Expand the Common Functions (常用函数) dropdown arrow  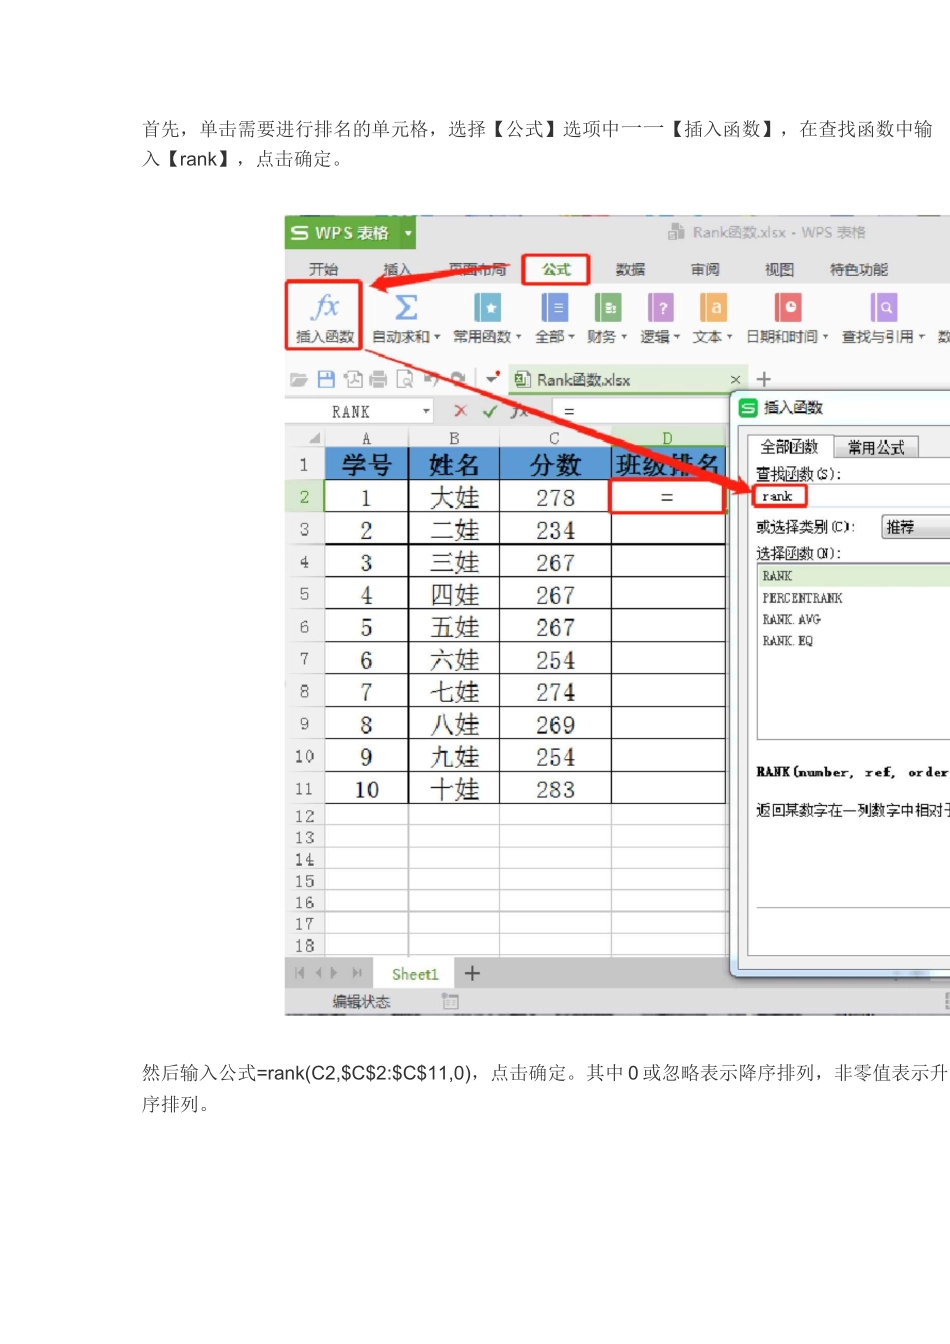[519, 337]
